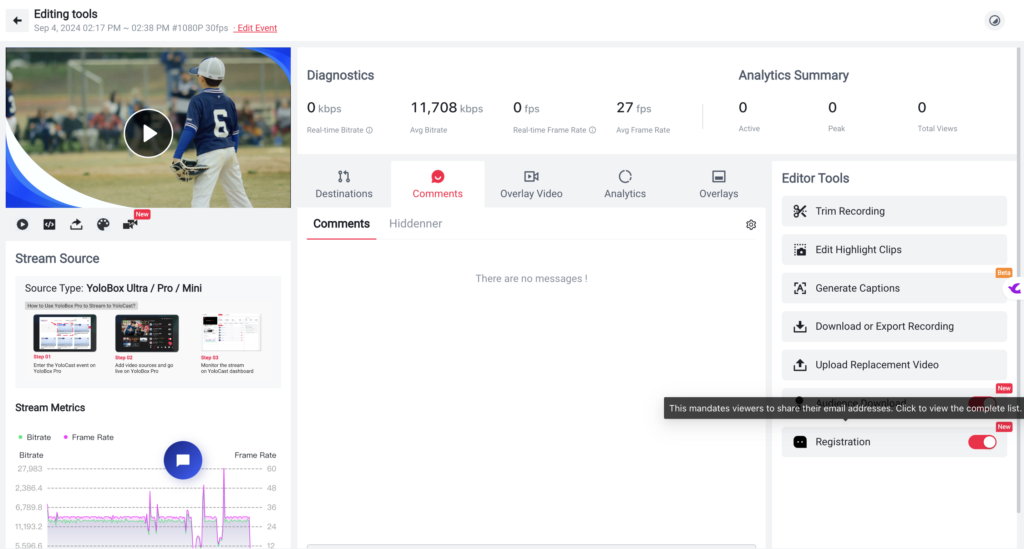Toggle the Audience Download switch
The image size is (1024, 549).
click(x=982, y=402)
